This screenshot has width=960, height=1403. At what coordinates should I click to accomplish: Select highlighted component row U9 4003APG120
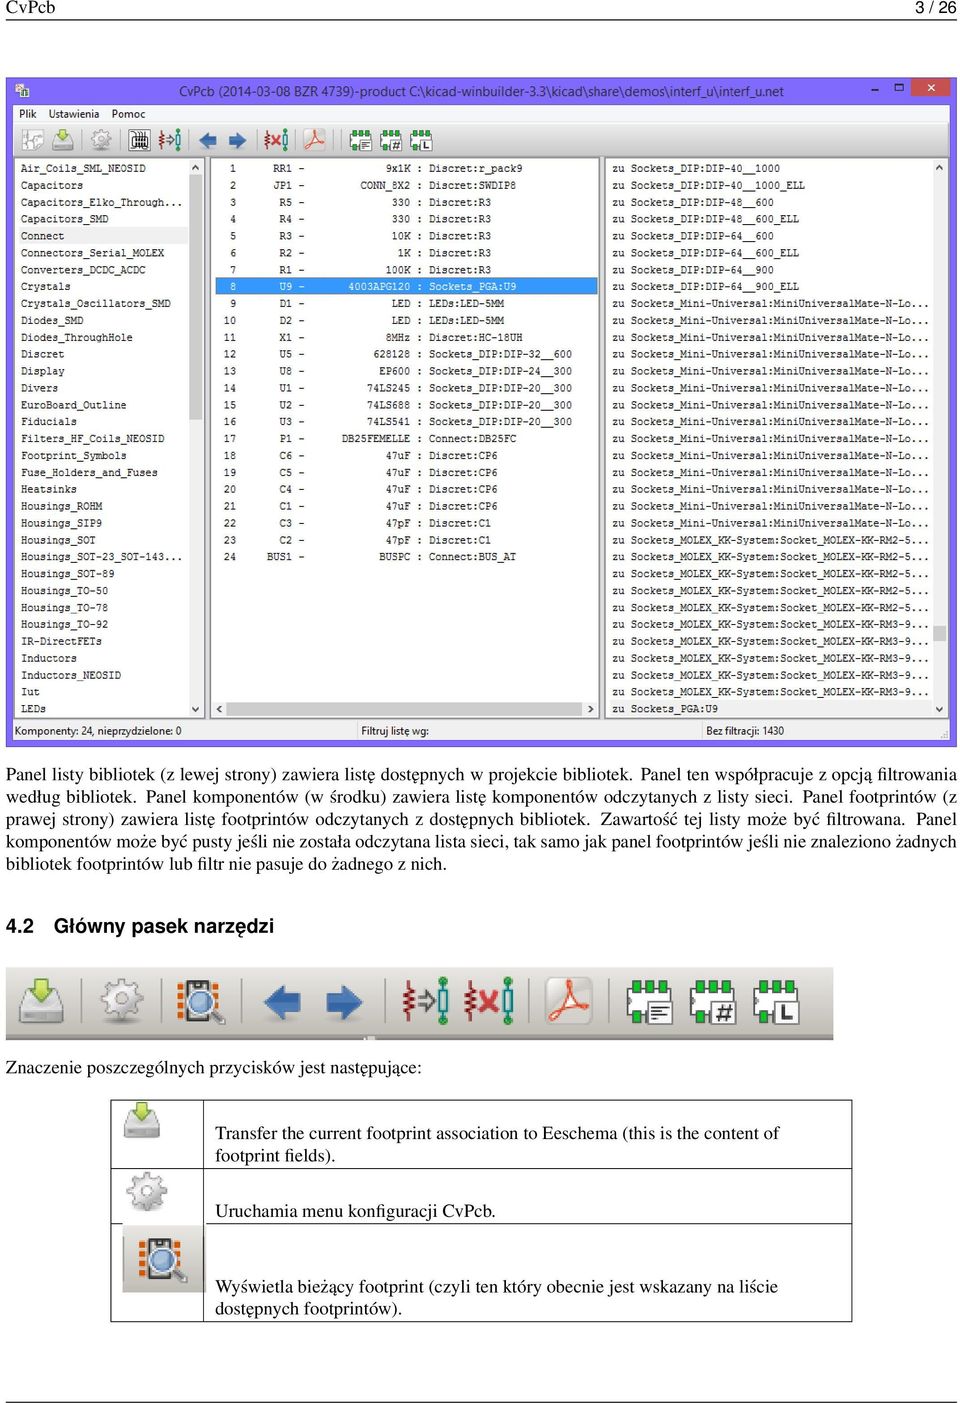point(405,286)
